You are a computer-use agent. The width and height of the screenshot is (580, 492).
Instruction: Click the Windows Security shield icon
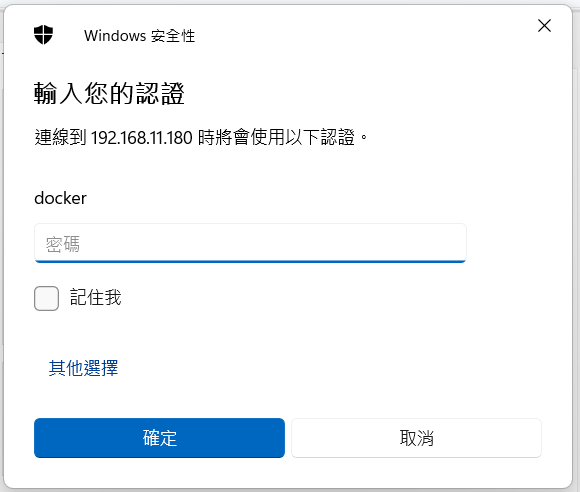(x=43, y=35)
